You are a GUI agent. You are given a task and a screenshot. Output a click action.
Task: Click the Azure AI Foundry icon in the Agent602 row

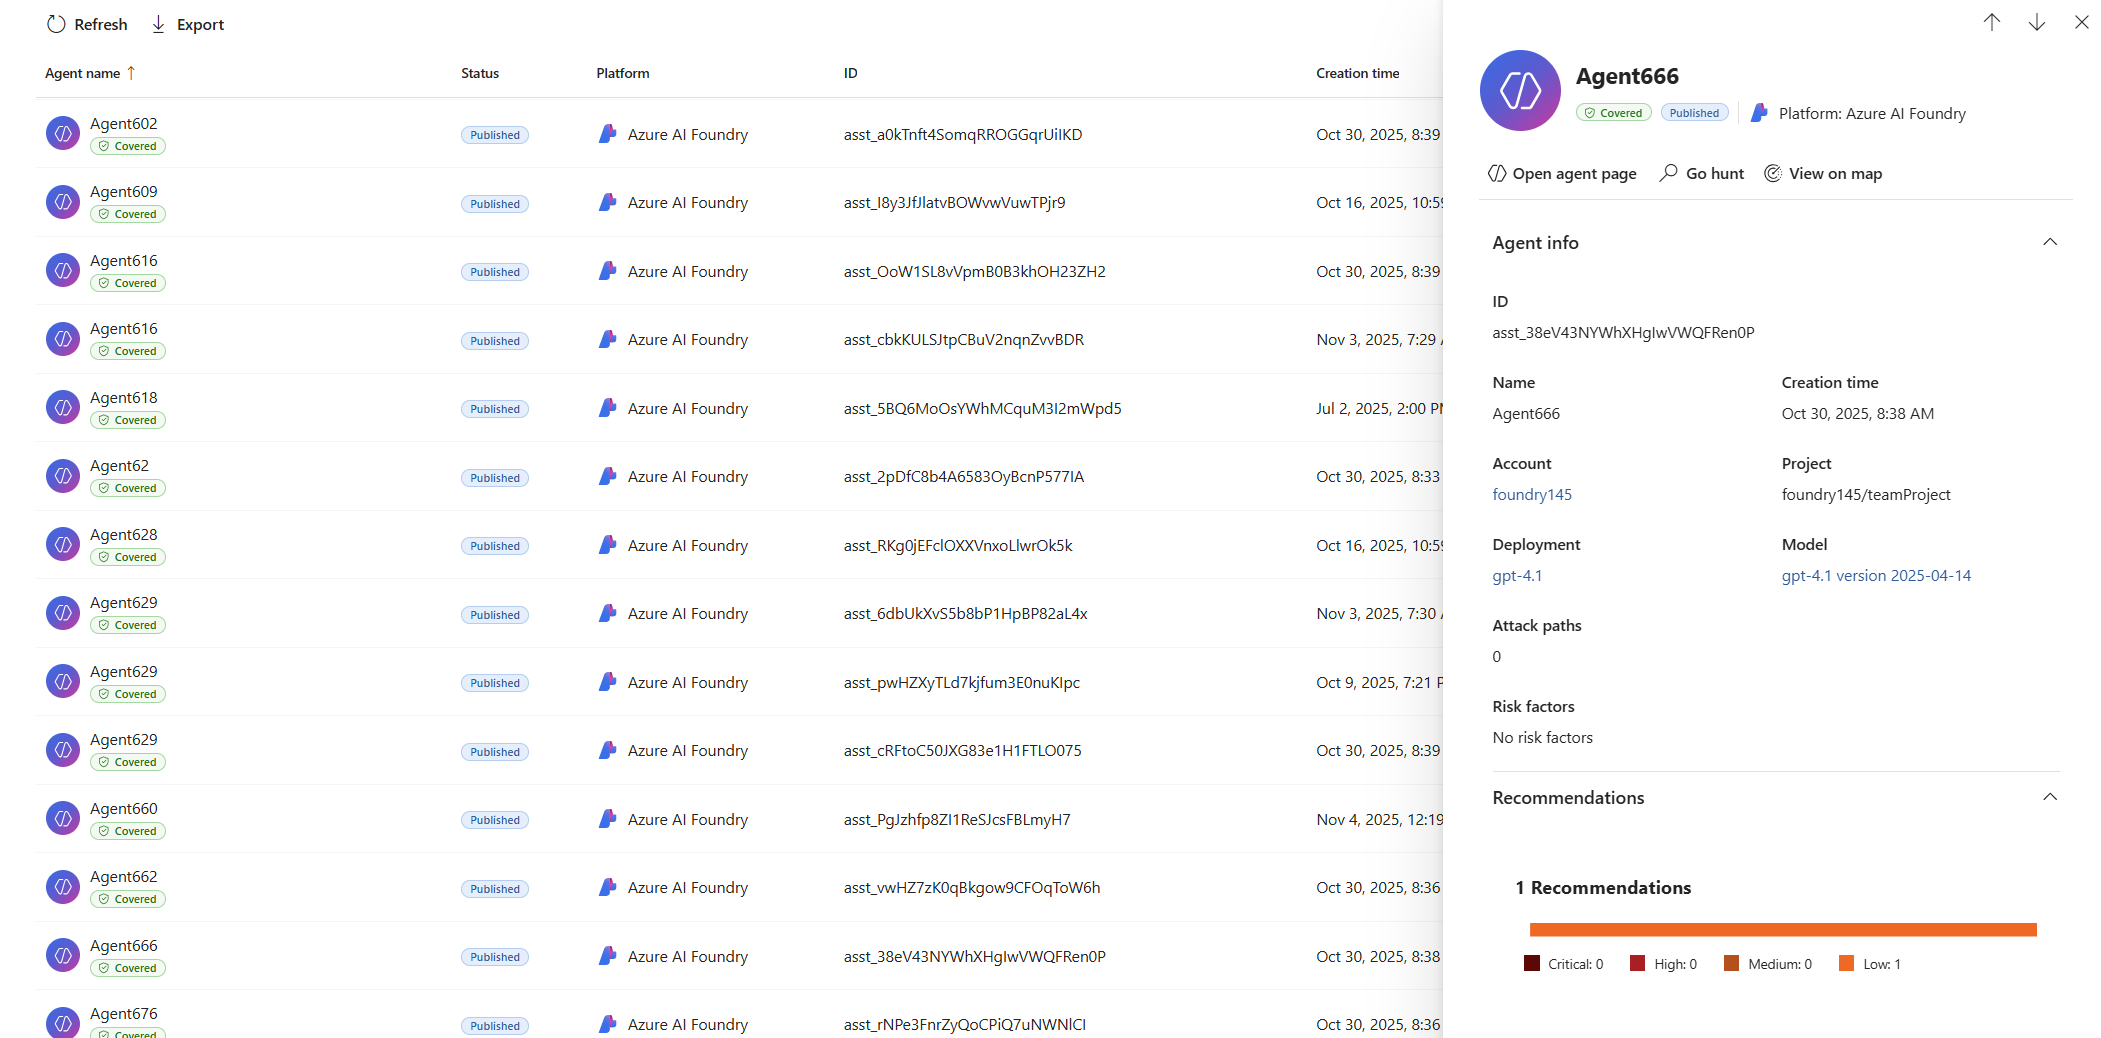click(x=607, y=134)
